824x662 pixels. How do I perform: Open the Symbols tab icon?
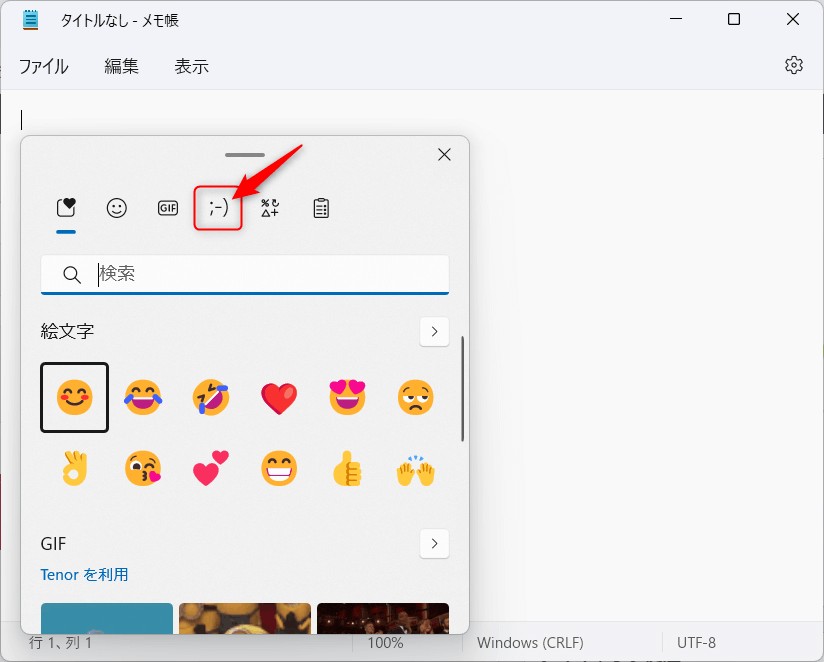[270, 208]
